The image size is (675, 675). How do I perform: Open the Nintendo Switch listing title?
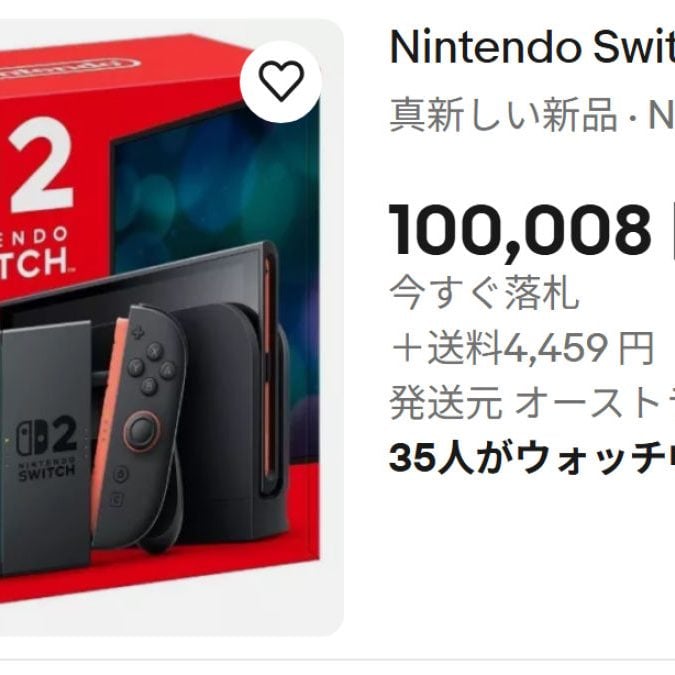tap(532, 47)
